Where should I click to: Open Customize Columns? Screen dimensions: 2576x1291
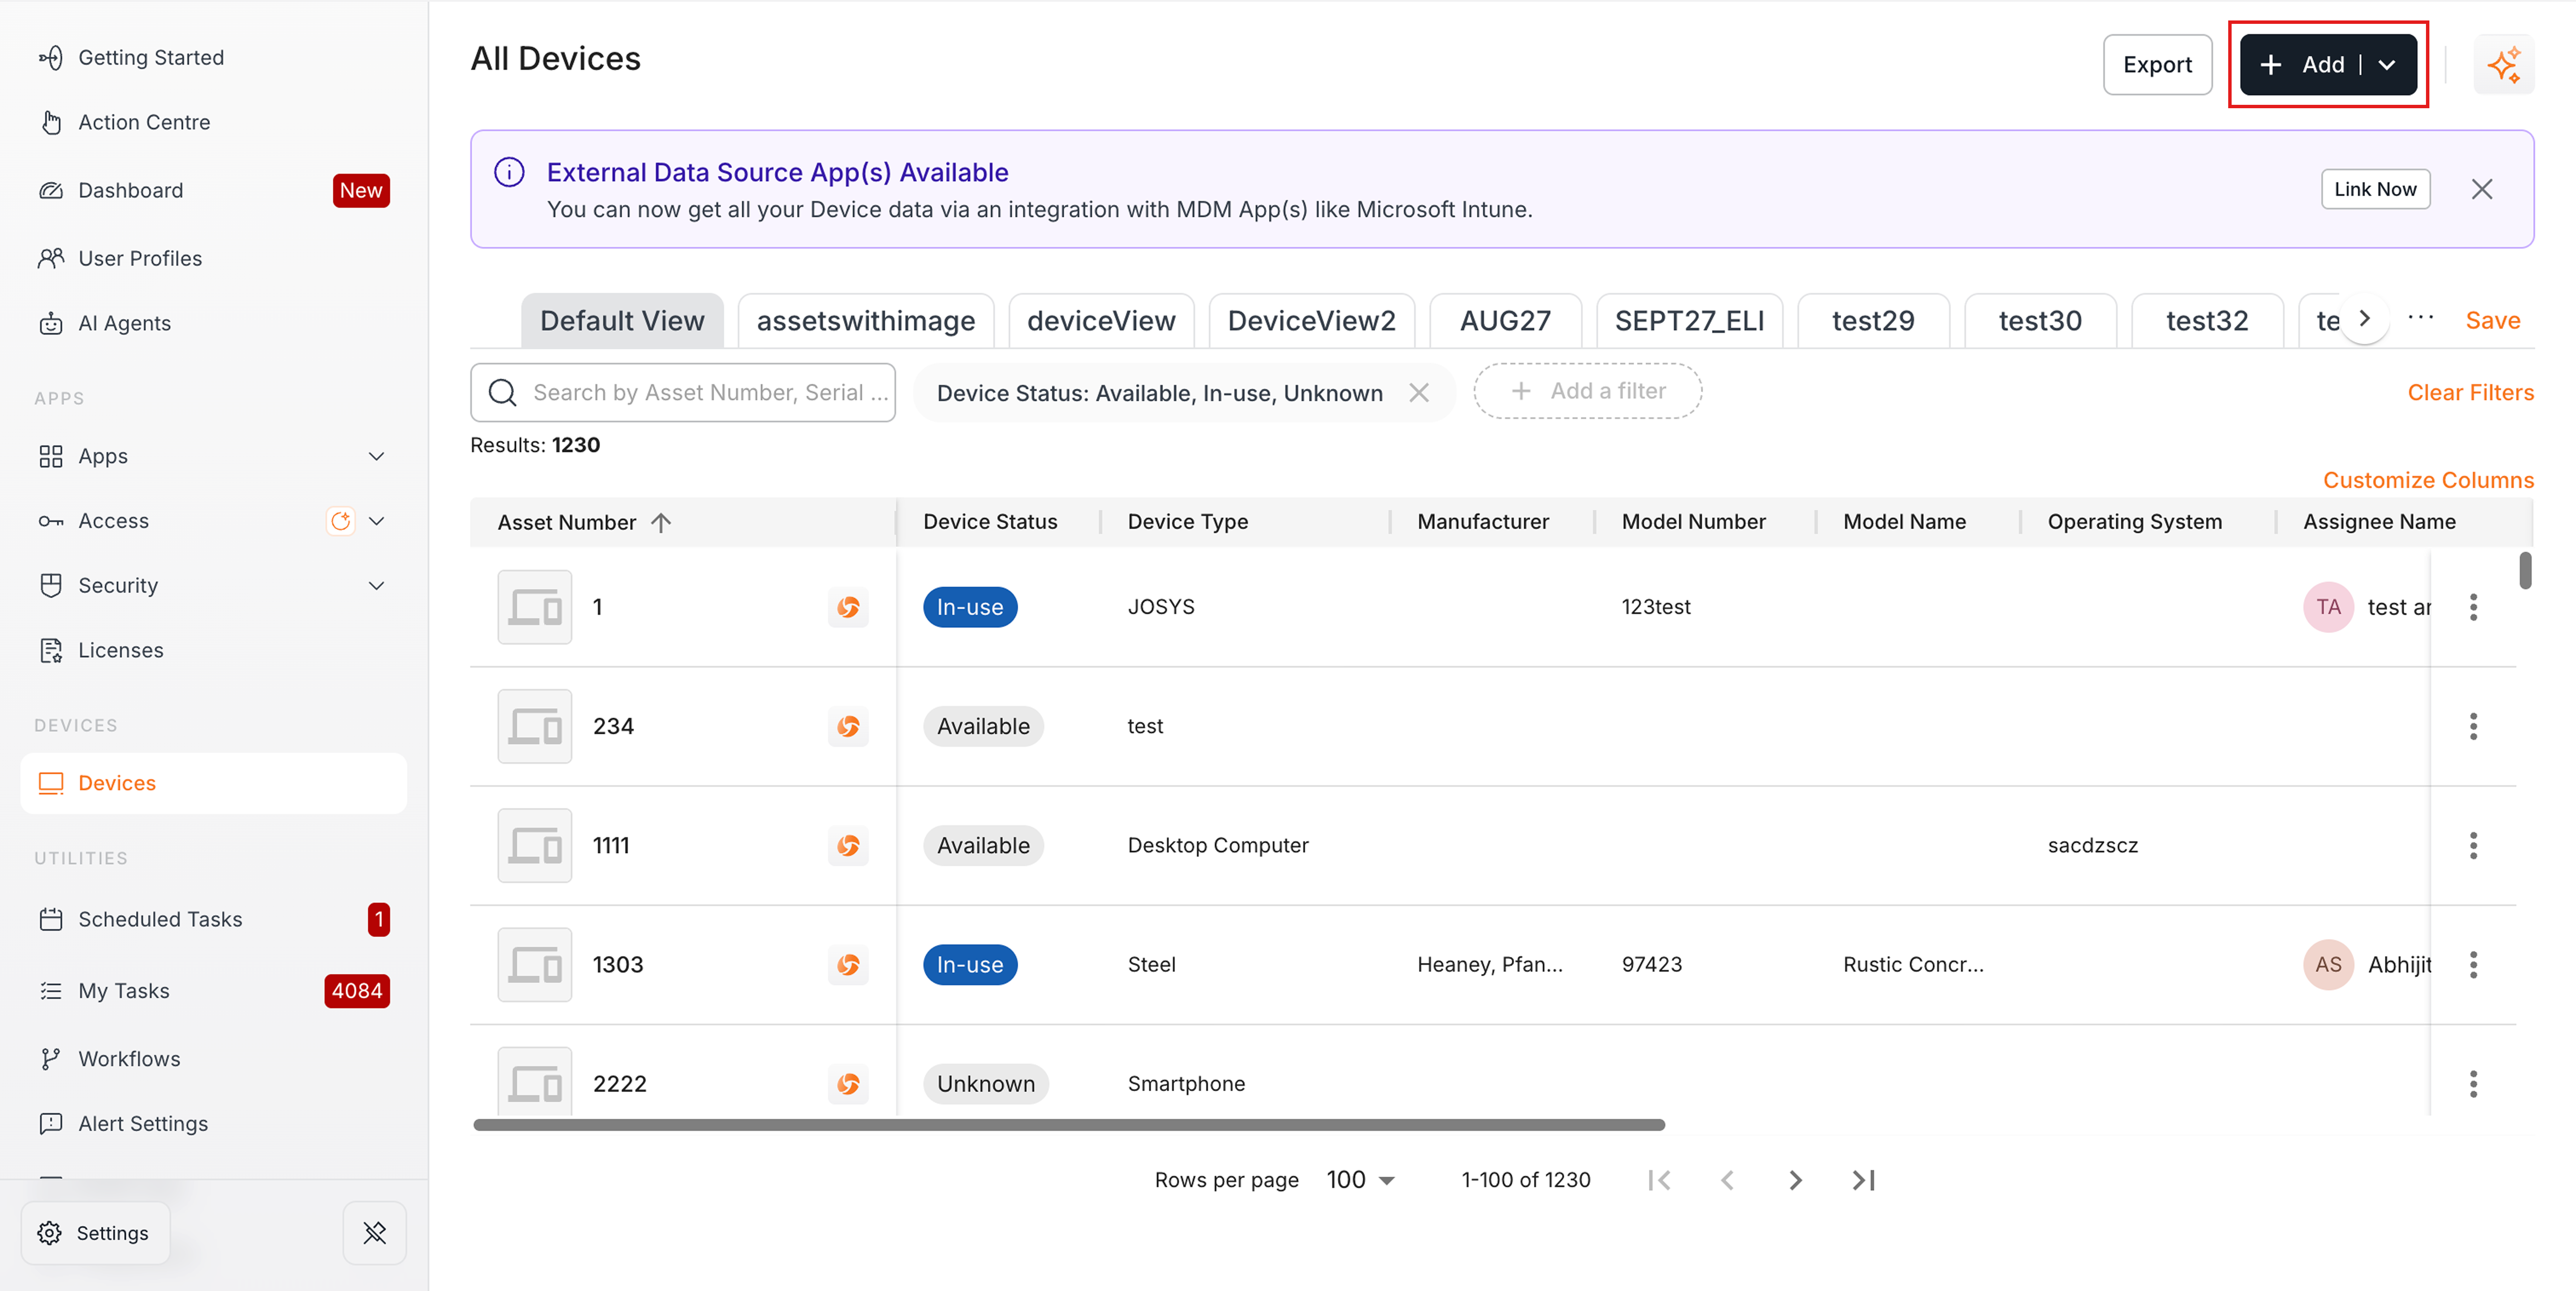click(x=2428, y=480)
